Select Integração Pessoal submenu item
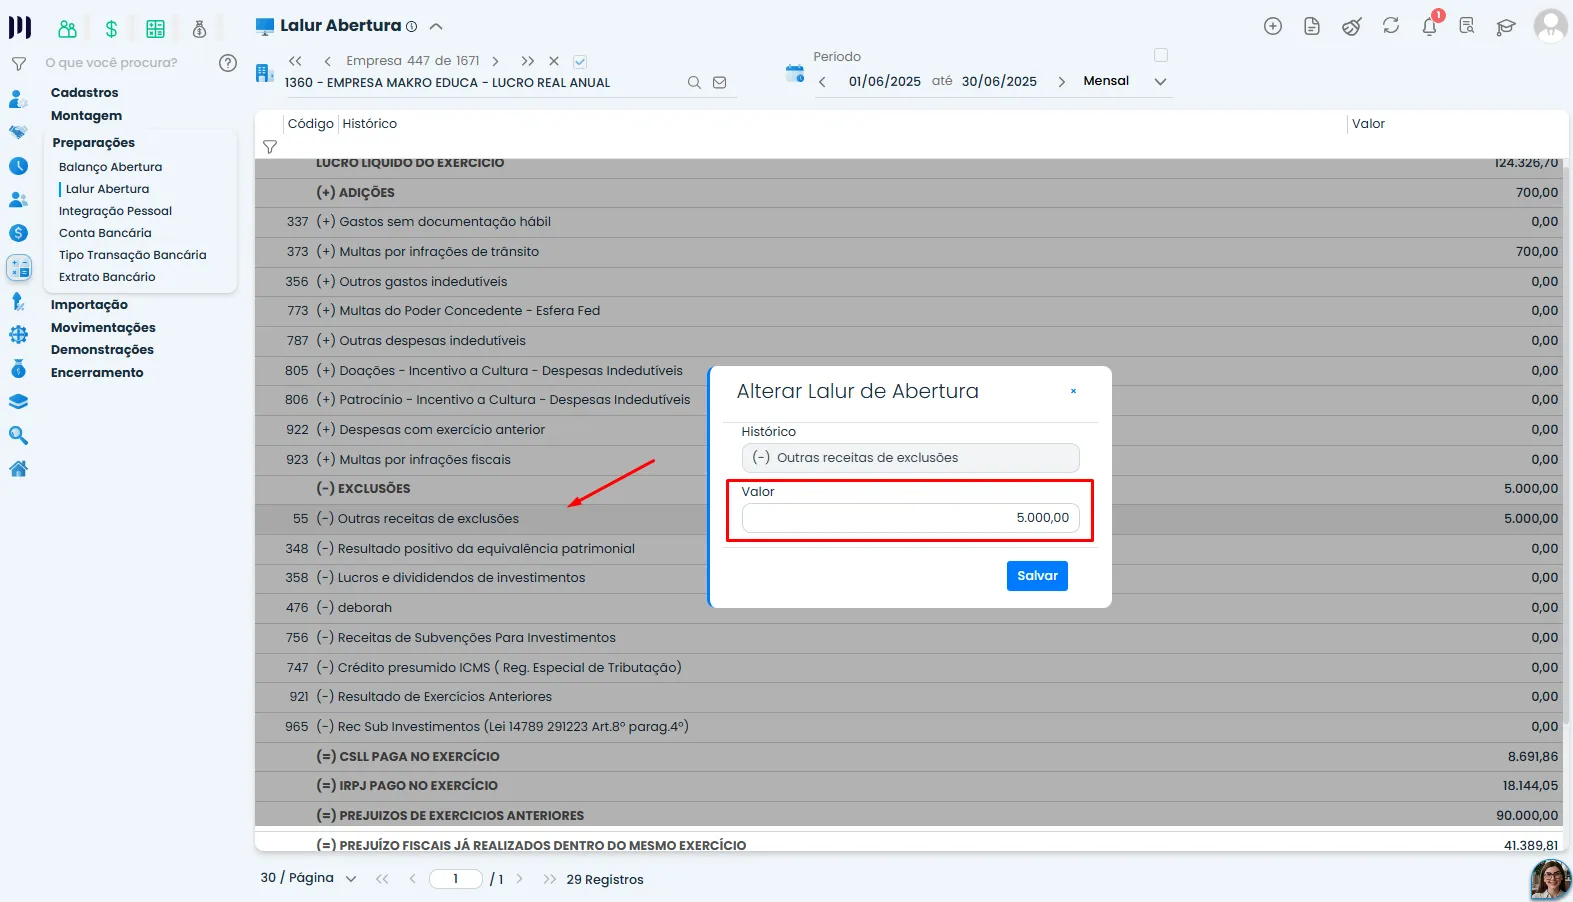 point(115,211)
